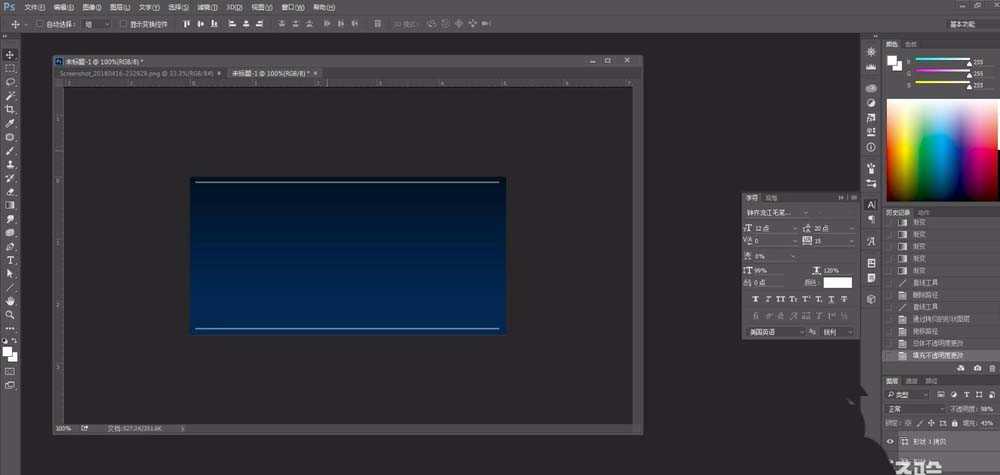Click the font size field showing 12 点

(770, 228)
